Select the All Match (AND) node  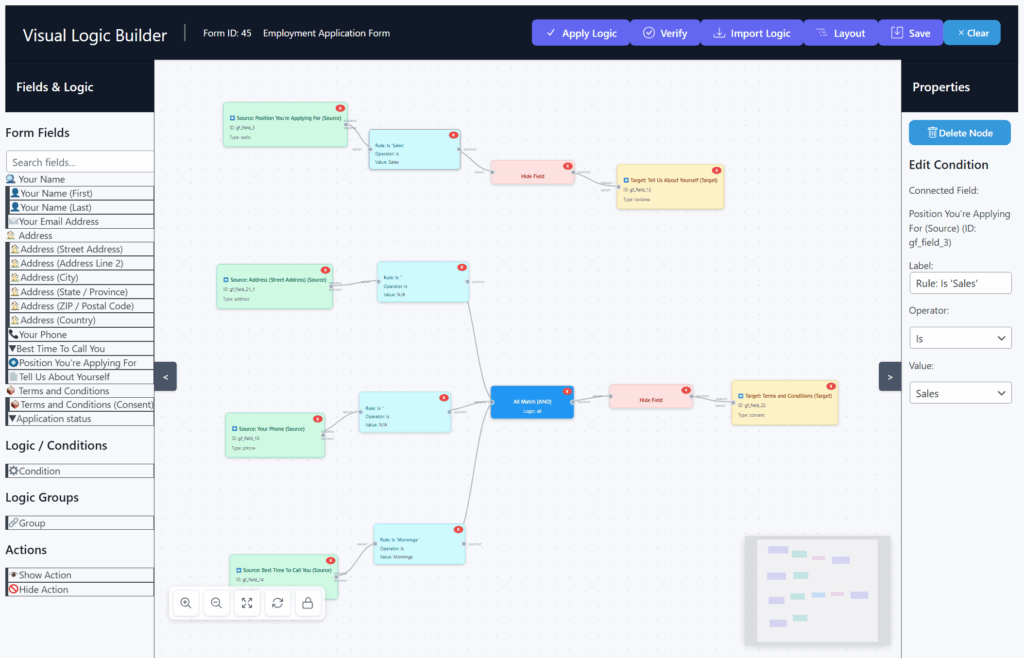(532, 402)
